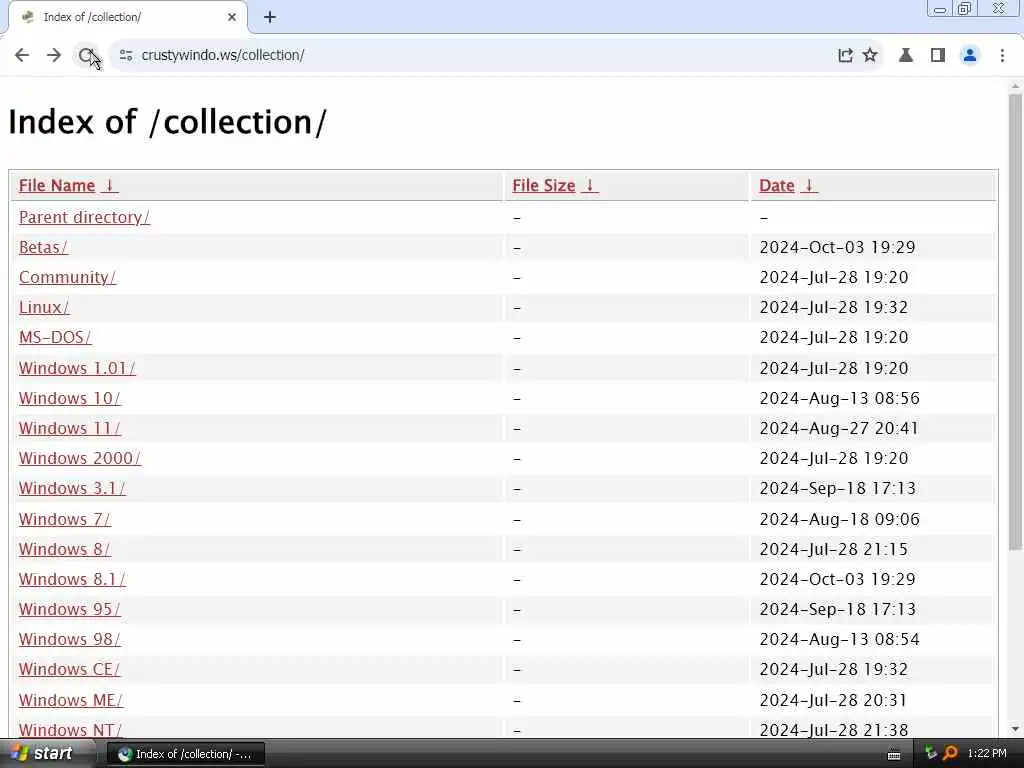Screen dimensions: 1024x768
Task: Click the network connection tray icon
Action: coord(931,754)
